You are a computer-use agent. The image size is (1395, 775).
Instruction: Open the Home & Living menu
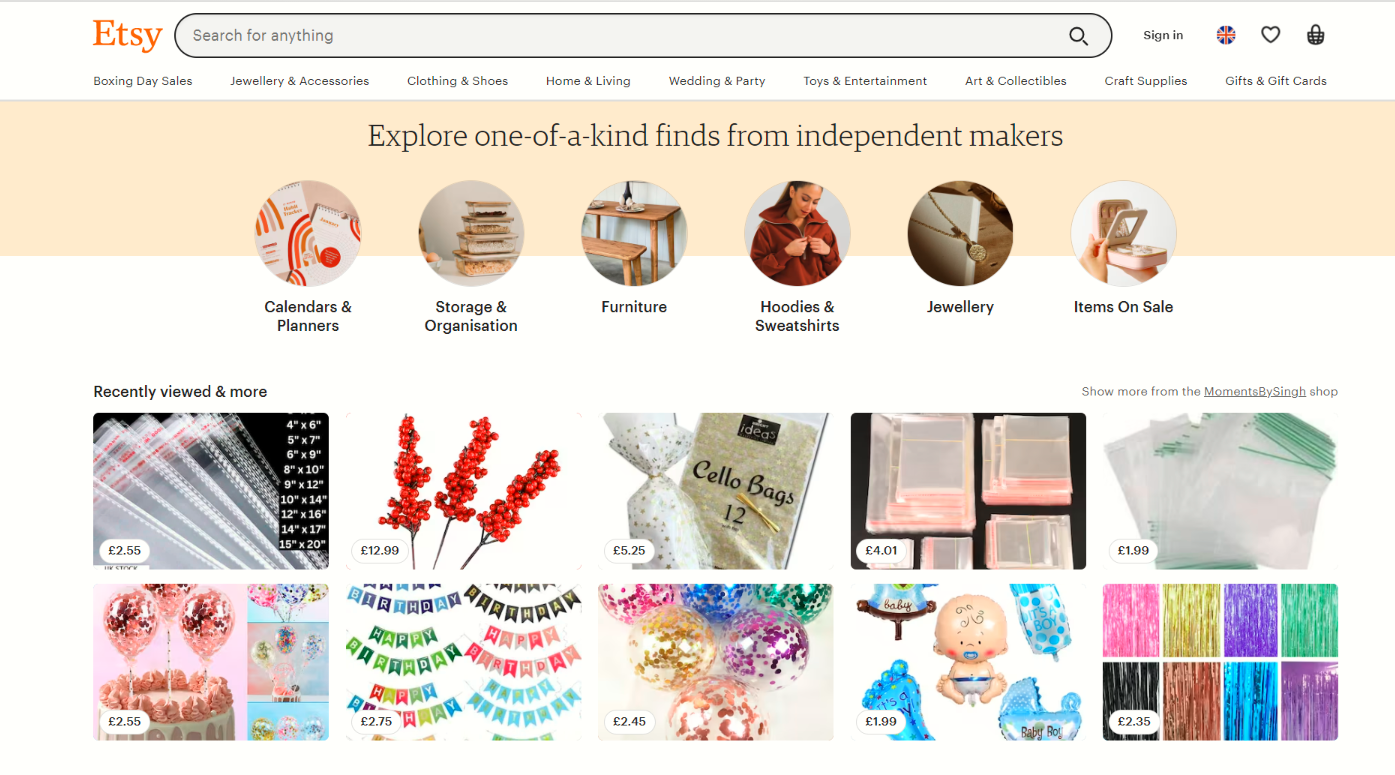(588, 81)
